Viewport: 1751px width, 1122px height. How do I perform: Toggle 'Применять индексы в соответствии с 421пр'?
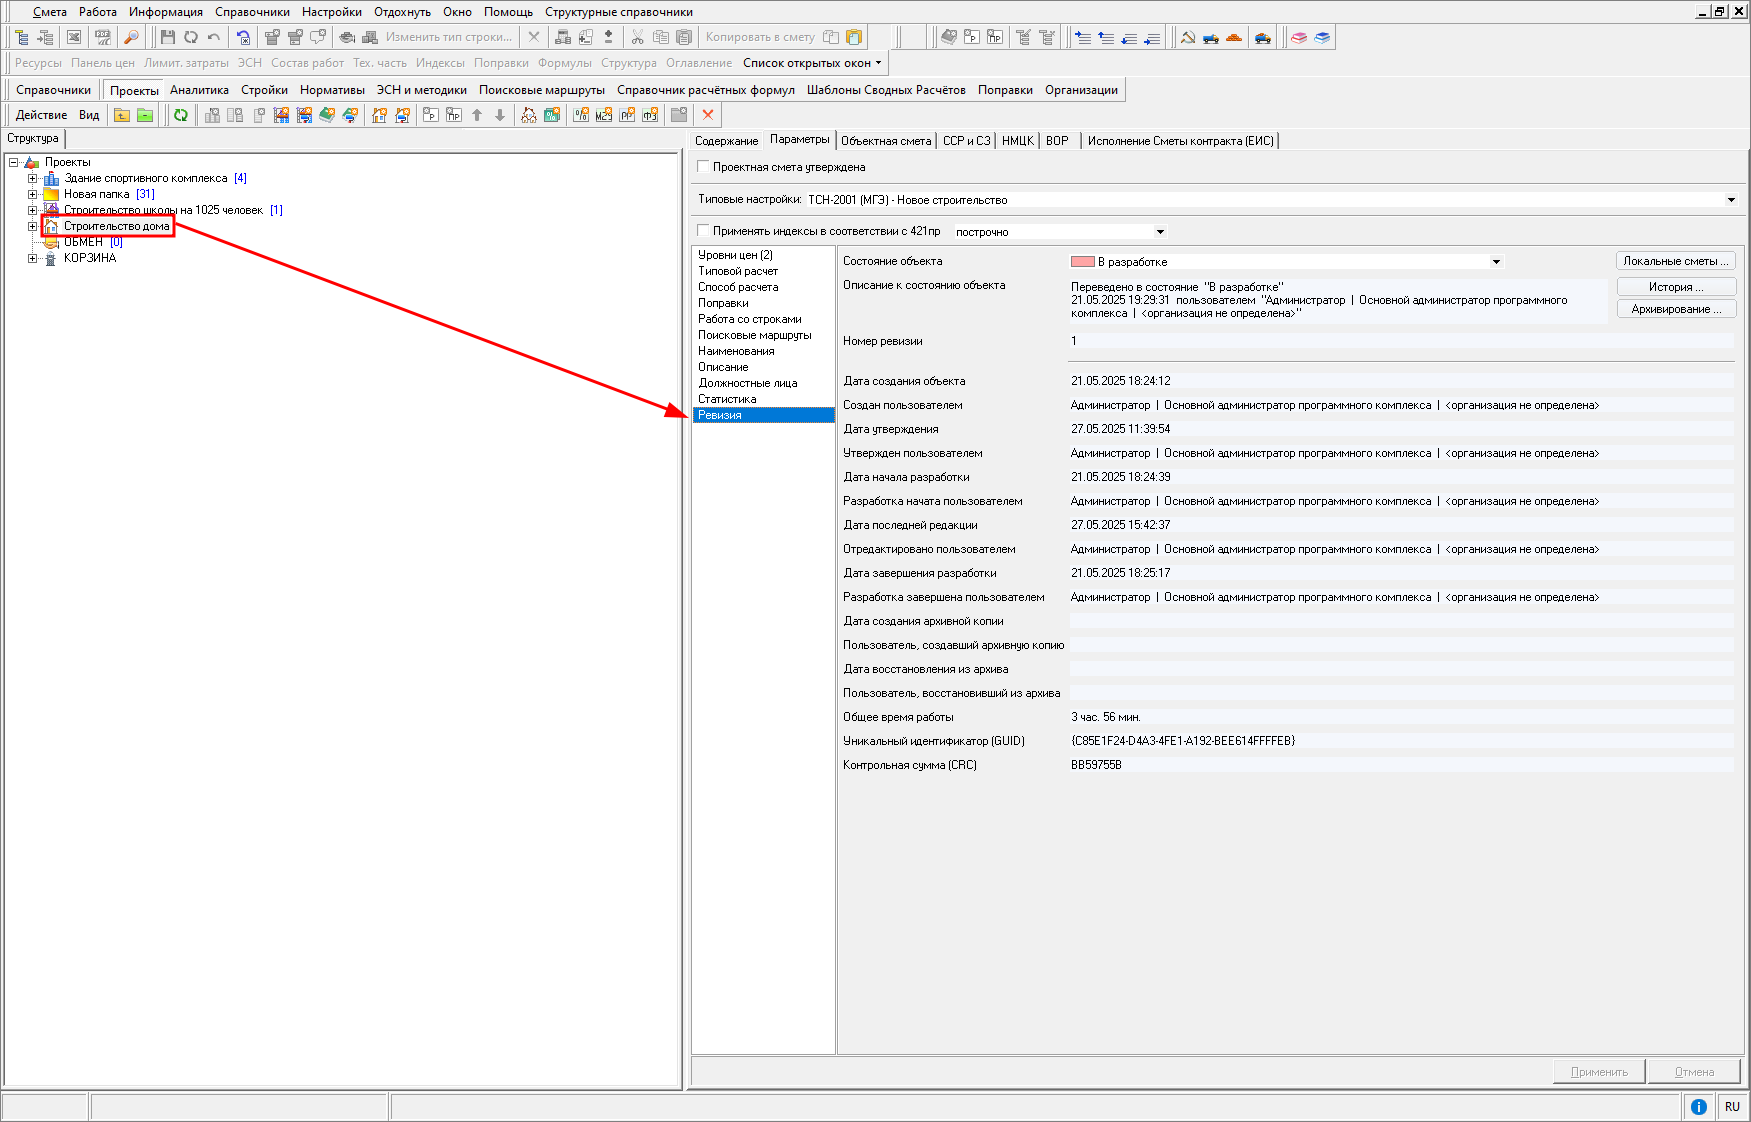pos(704,231)
